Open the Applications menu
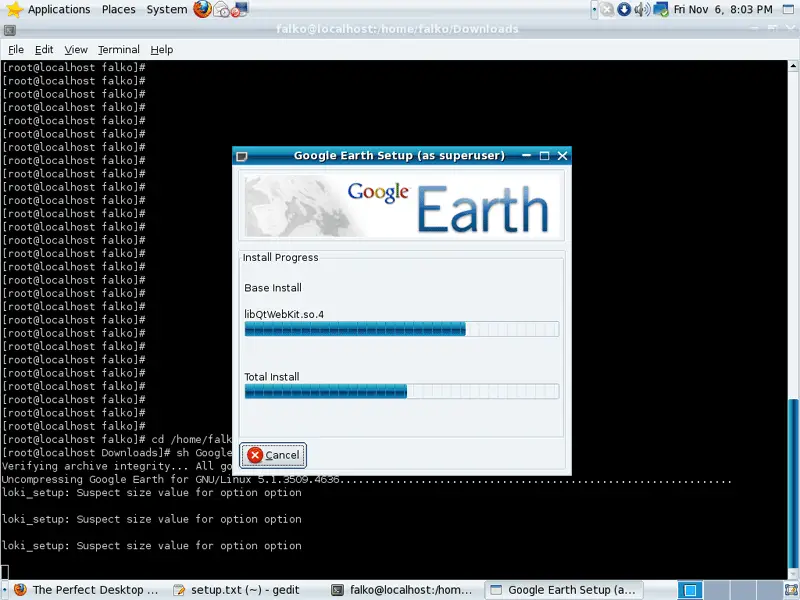 59,9
